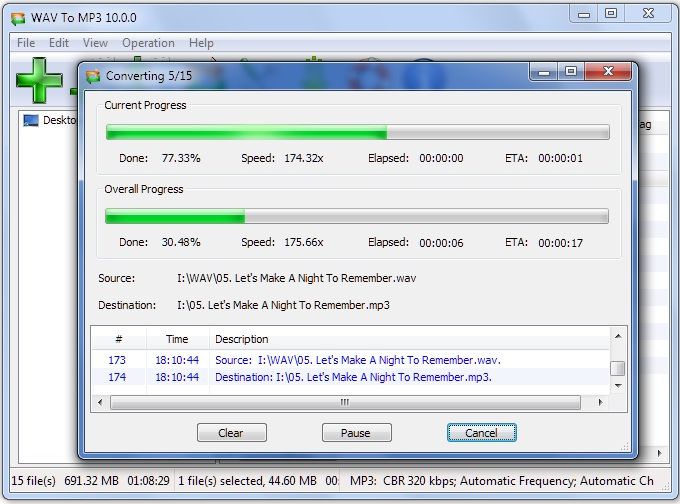Open the Edit menu
680x504 pixels.
[59, 43]
